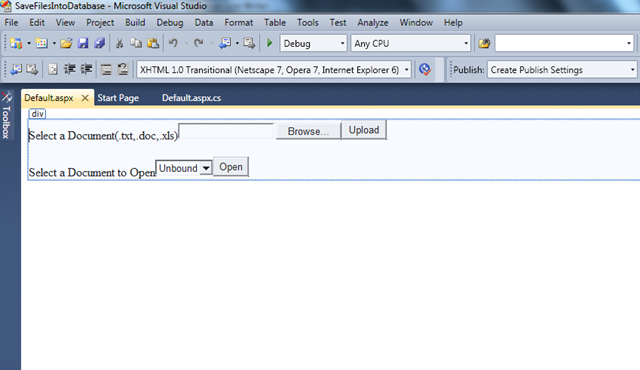640x370 pixels.
Task: Click the Uncomment lines icon
Action: [123, 69]
